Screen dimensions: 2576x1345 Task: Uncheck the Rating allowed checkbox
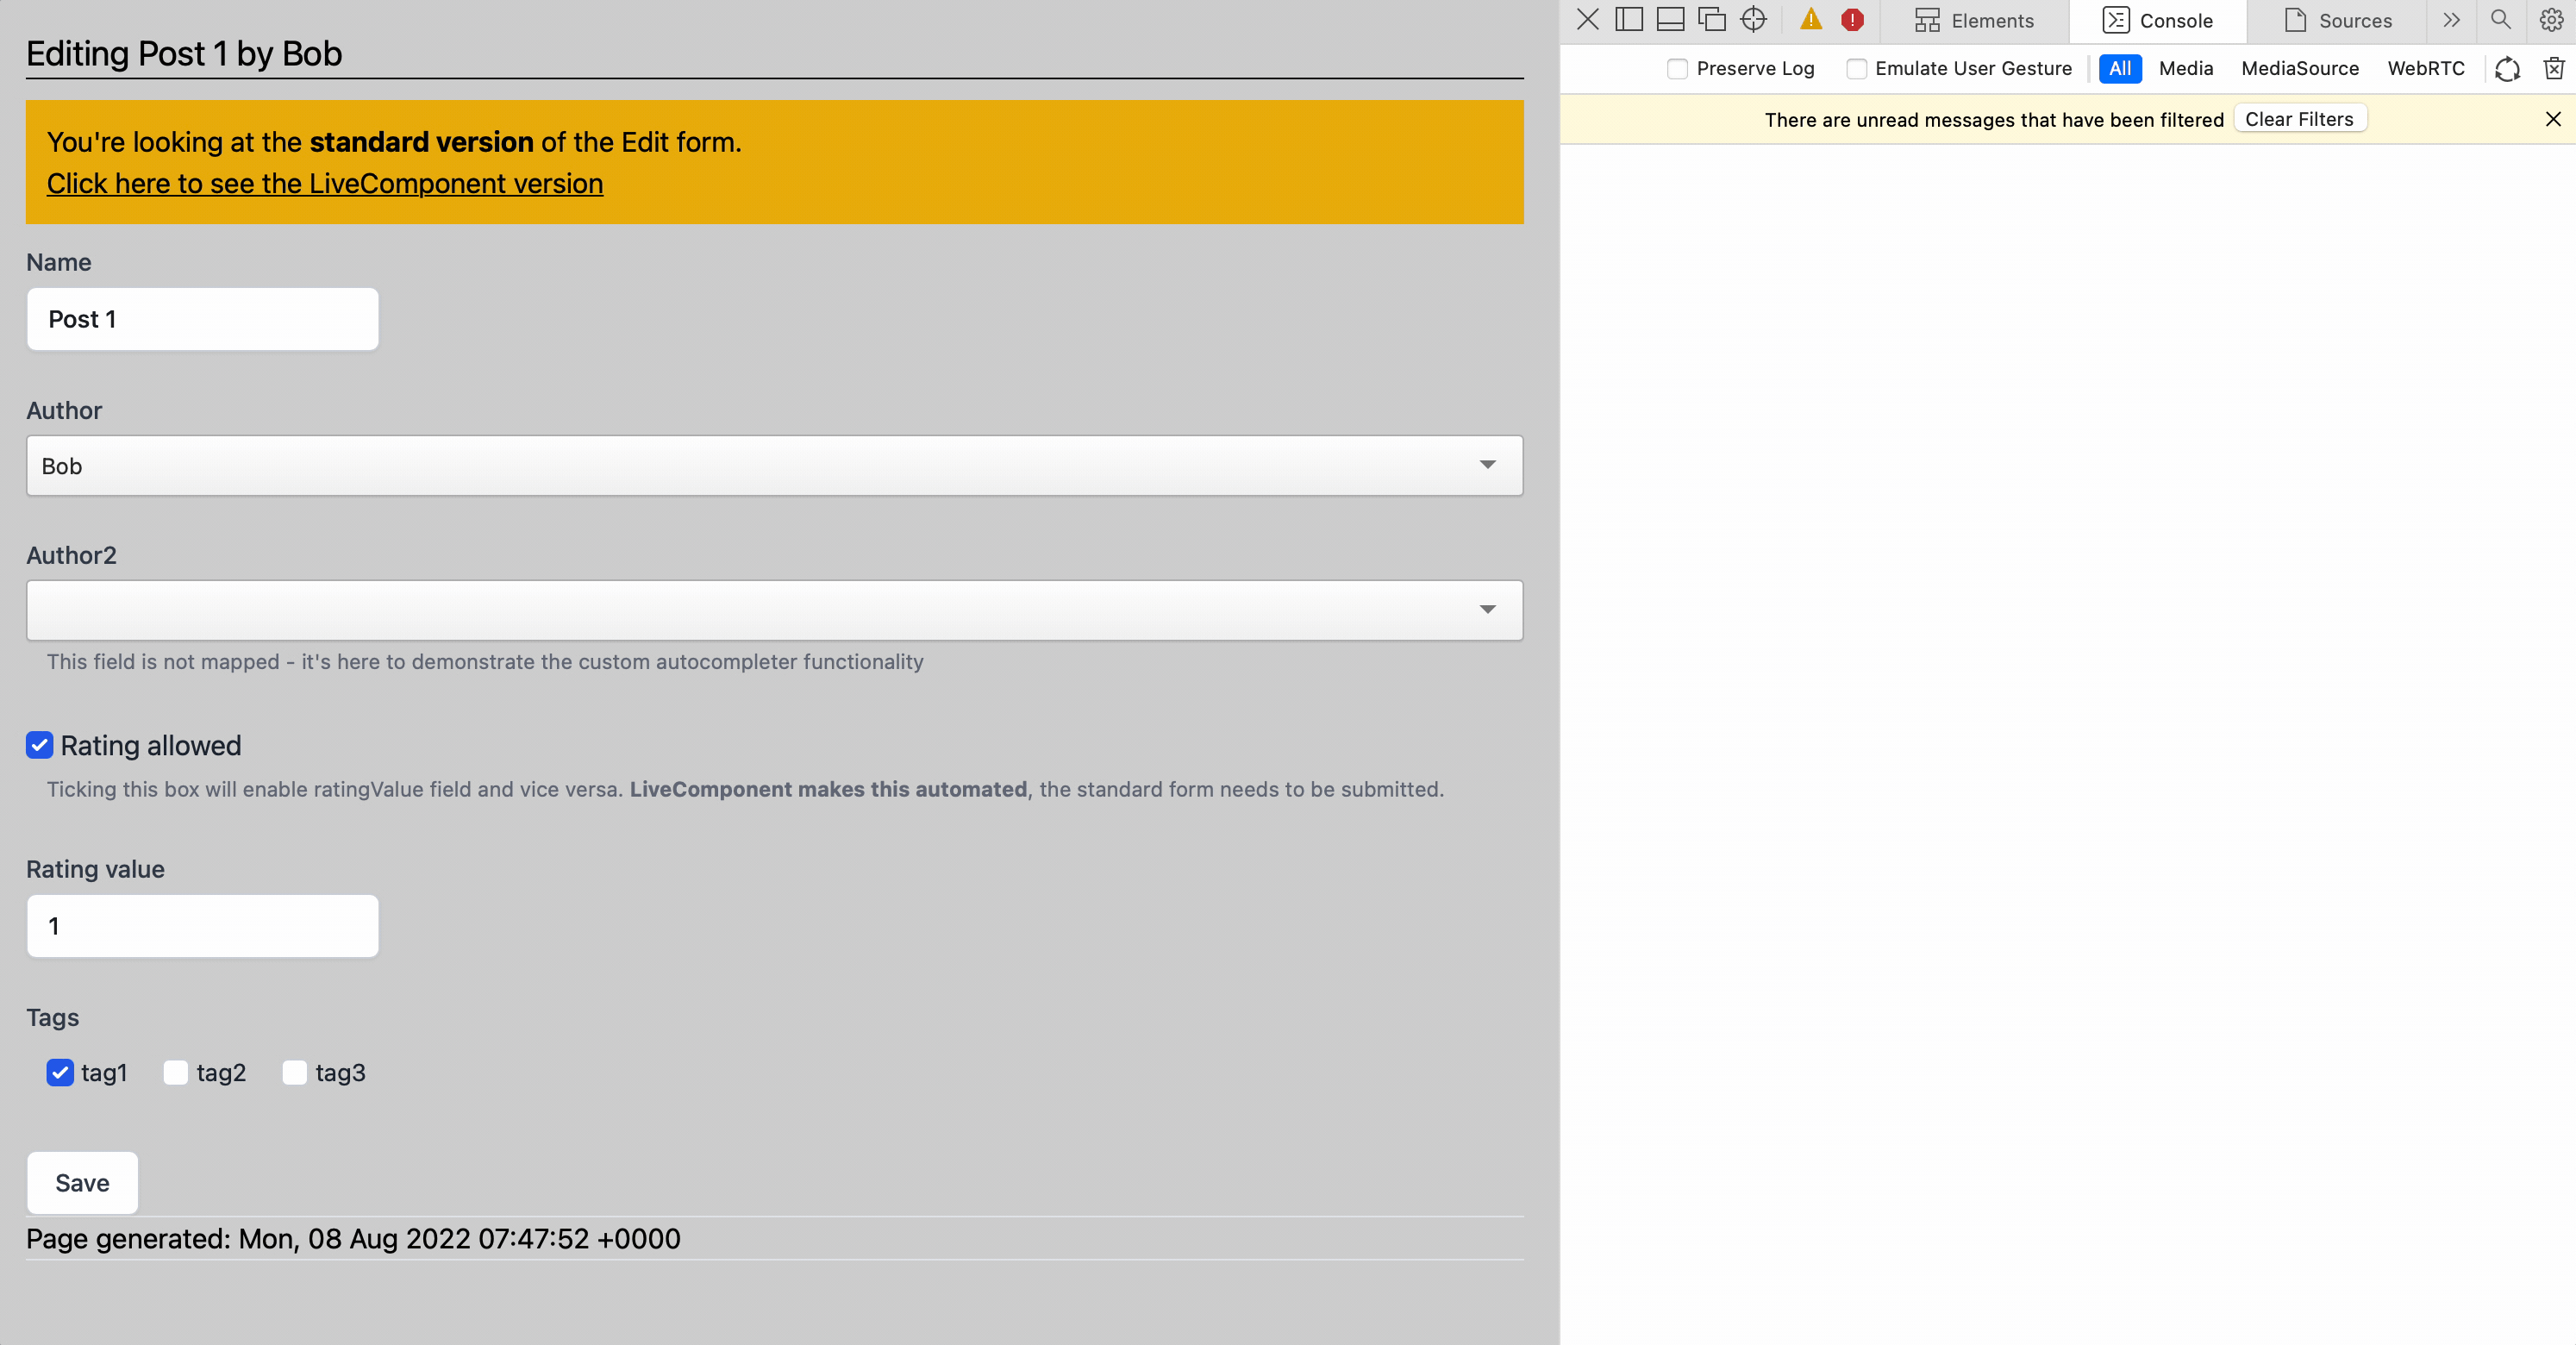(40, 745)
